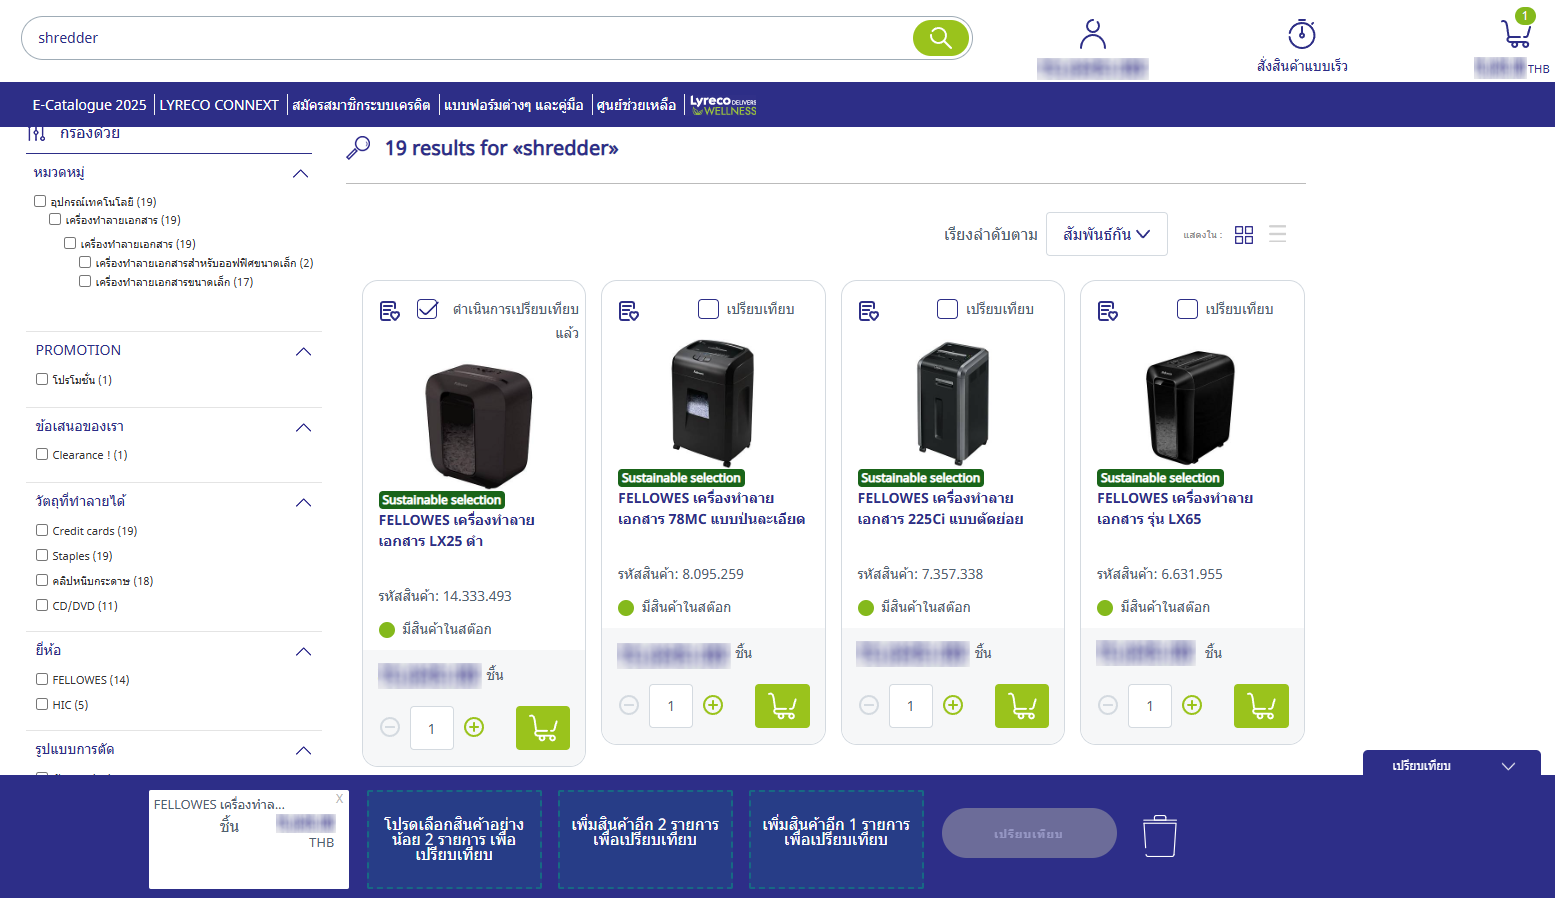Open FELLOWES LX25 product title link
Screen dimensions: 1555x898
tap(456, 530)
